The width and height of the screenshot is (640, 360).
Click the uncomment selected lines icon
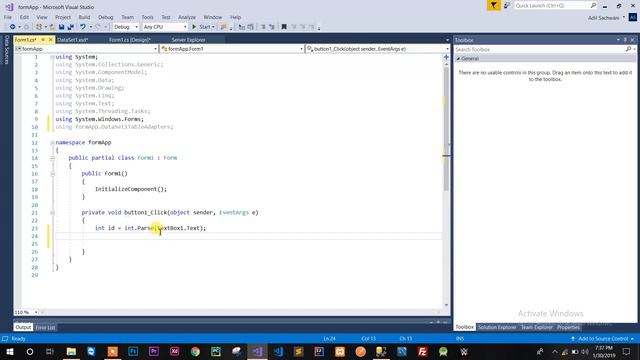coord(251,27)
